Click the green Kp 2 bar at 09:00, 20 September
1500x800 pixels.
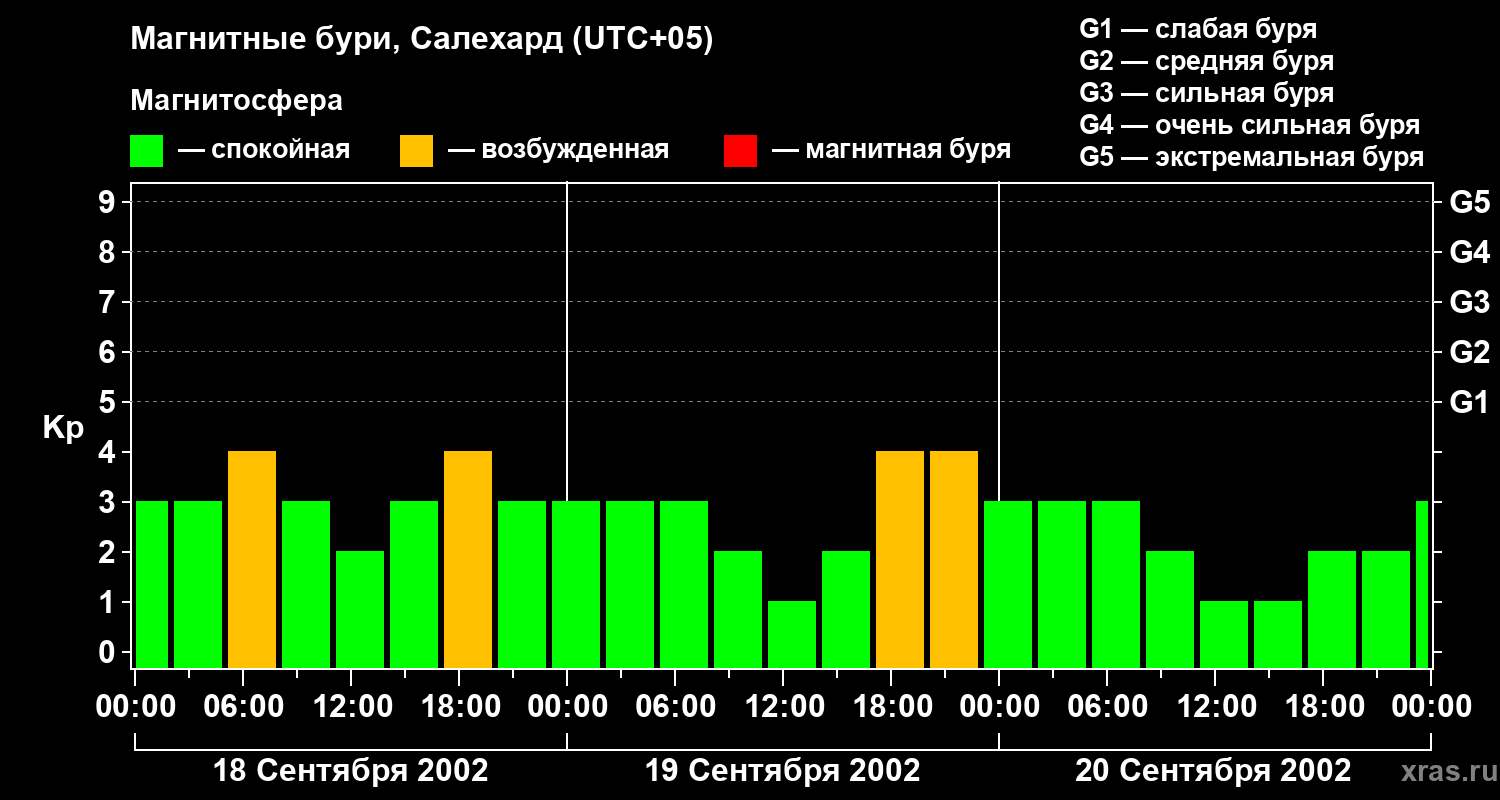[x=1170, y=610]
